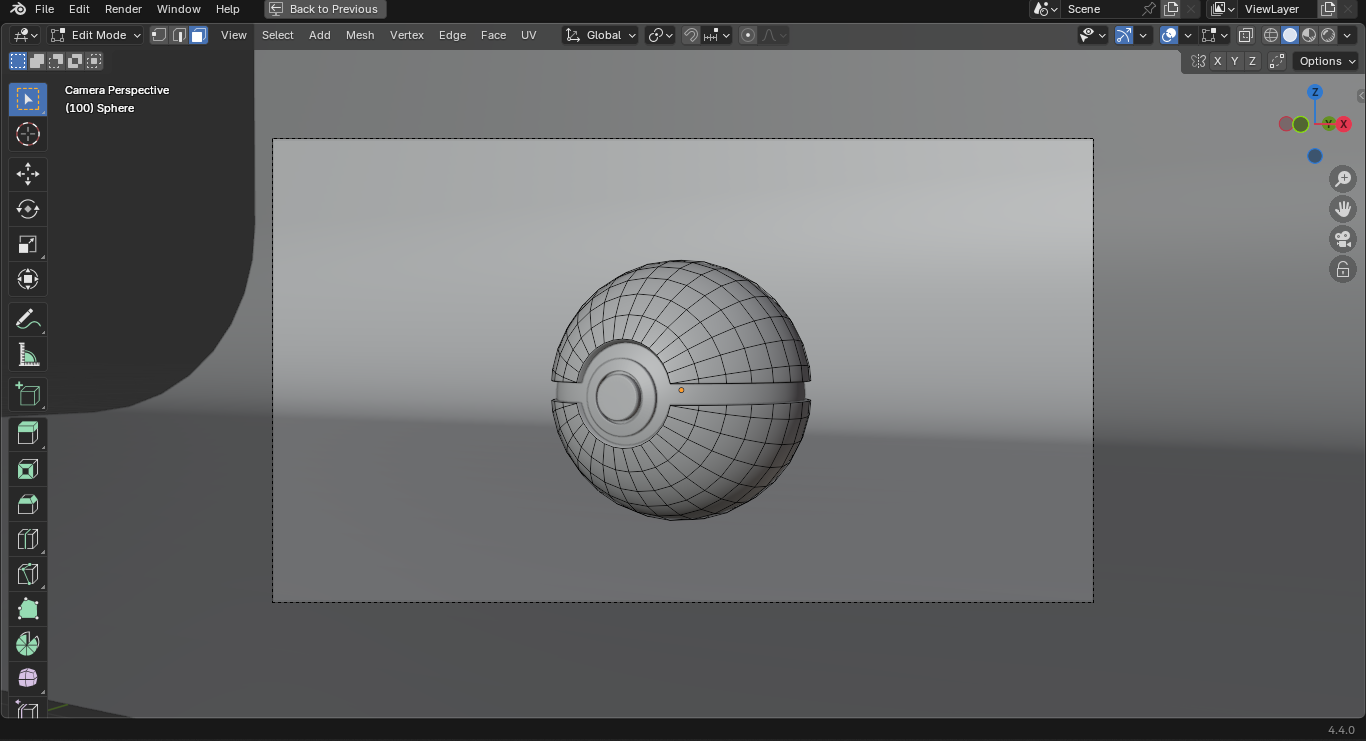Image resolution: width=1366 pixels, height=741 pixels.
Task: Click the Blender logo icon
Action: pos(18,9)
